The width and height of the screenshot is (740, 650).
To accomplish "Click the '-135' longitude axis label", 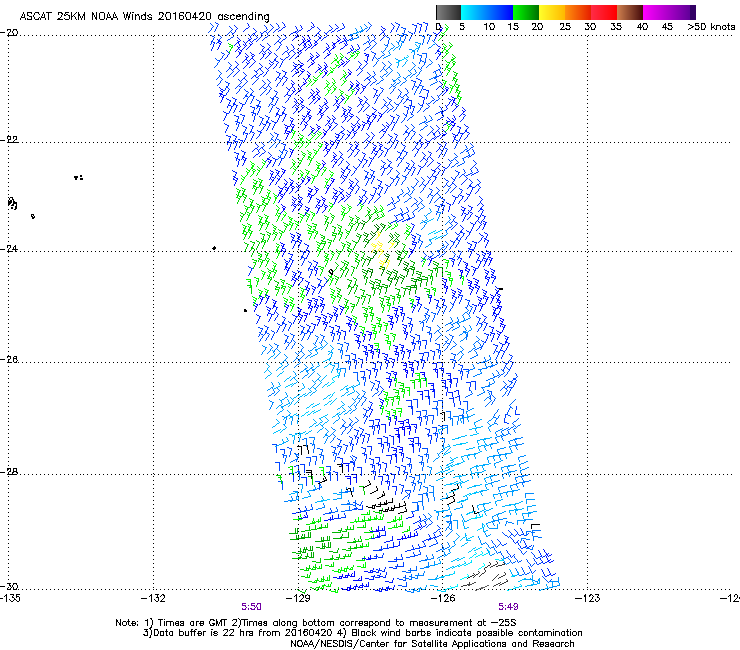I will pyautogui.click(x=10, y=598).
